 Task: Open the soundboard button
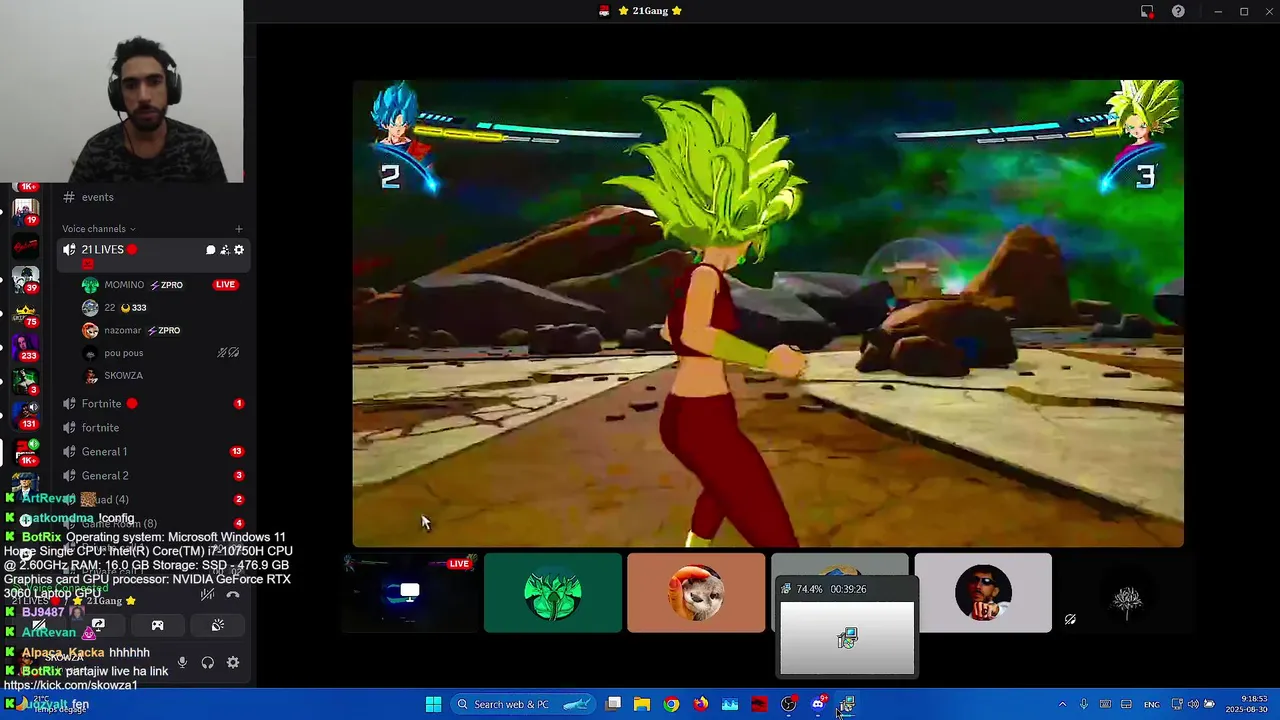(217, 625)
